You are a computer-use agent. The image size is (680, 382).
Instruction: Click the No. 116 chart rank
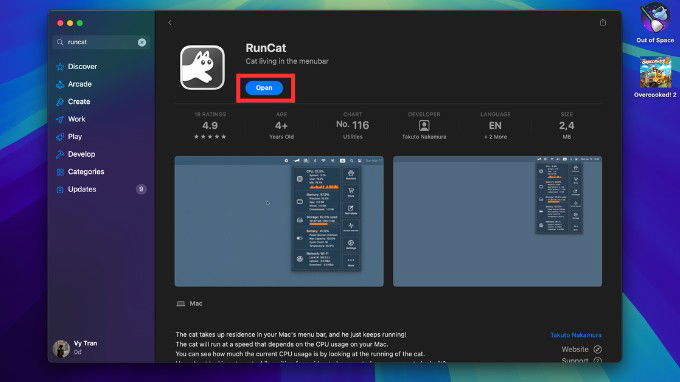point(353,125)
